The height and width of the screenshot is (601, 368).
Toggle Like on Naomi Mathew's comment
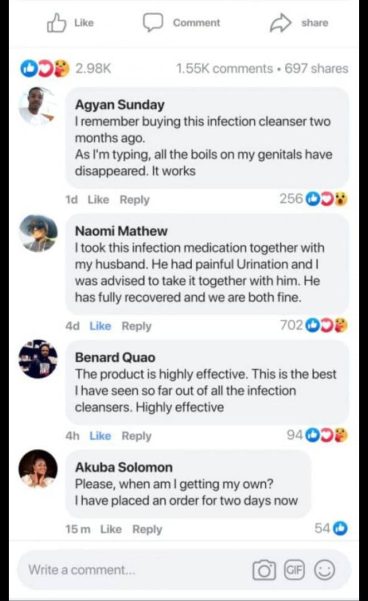[100, 326]
